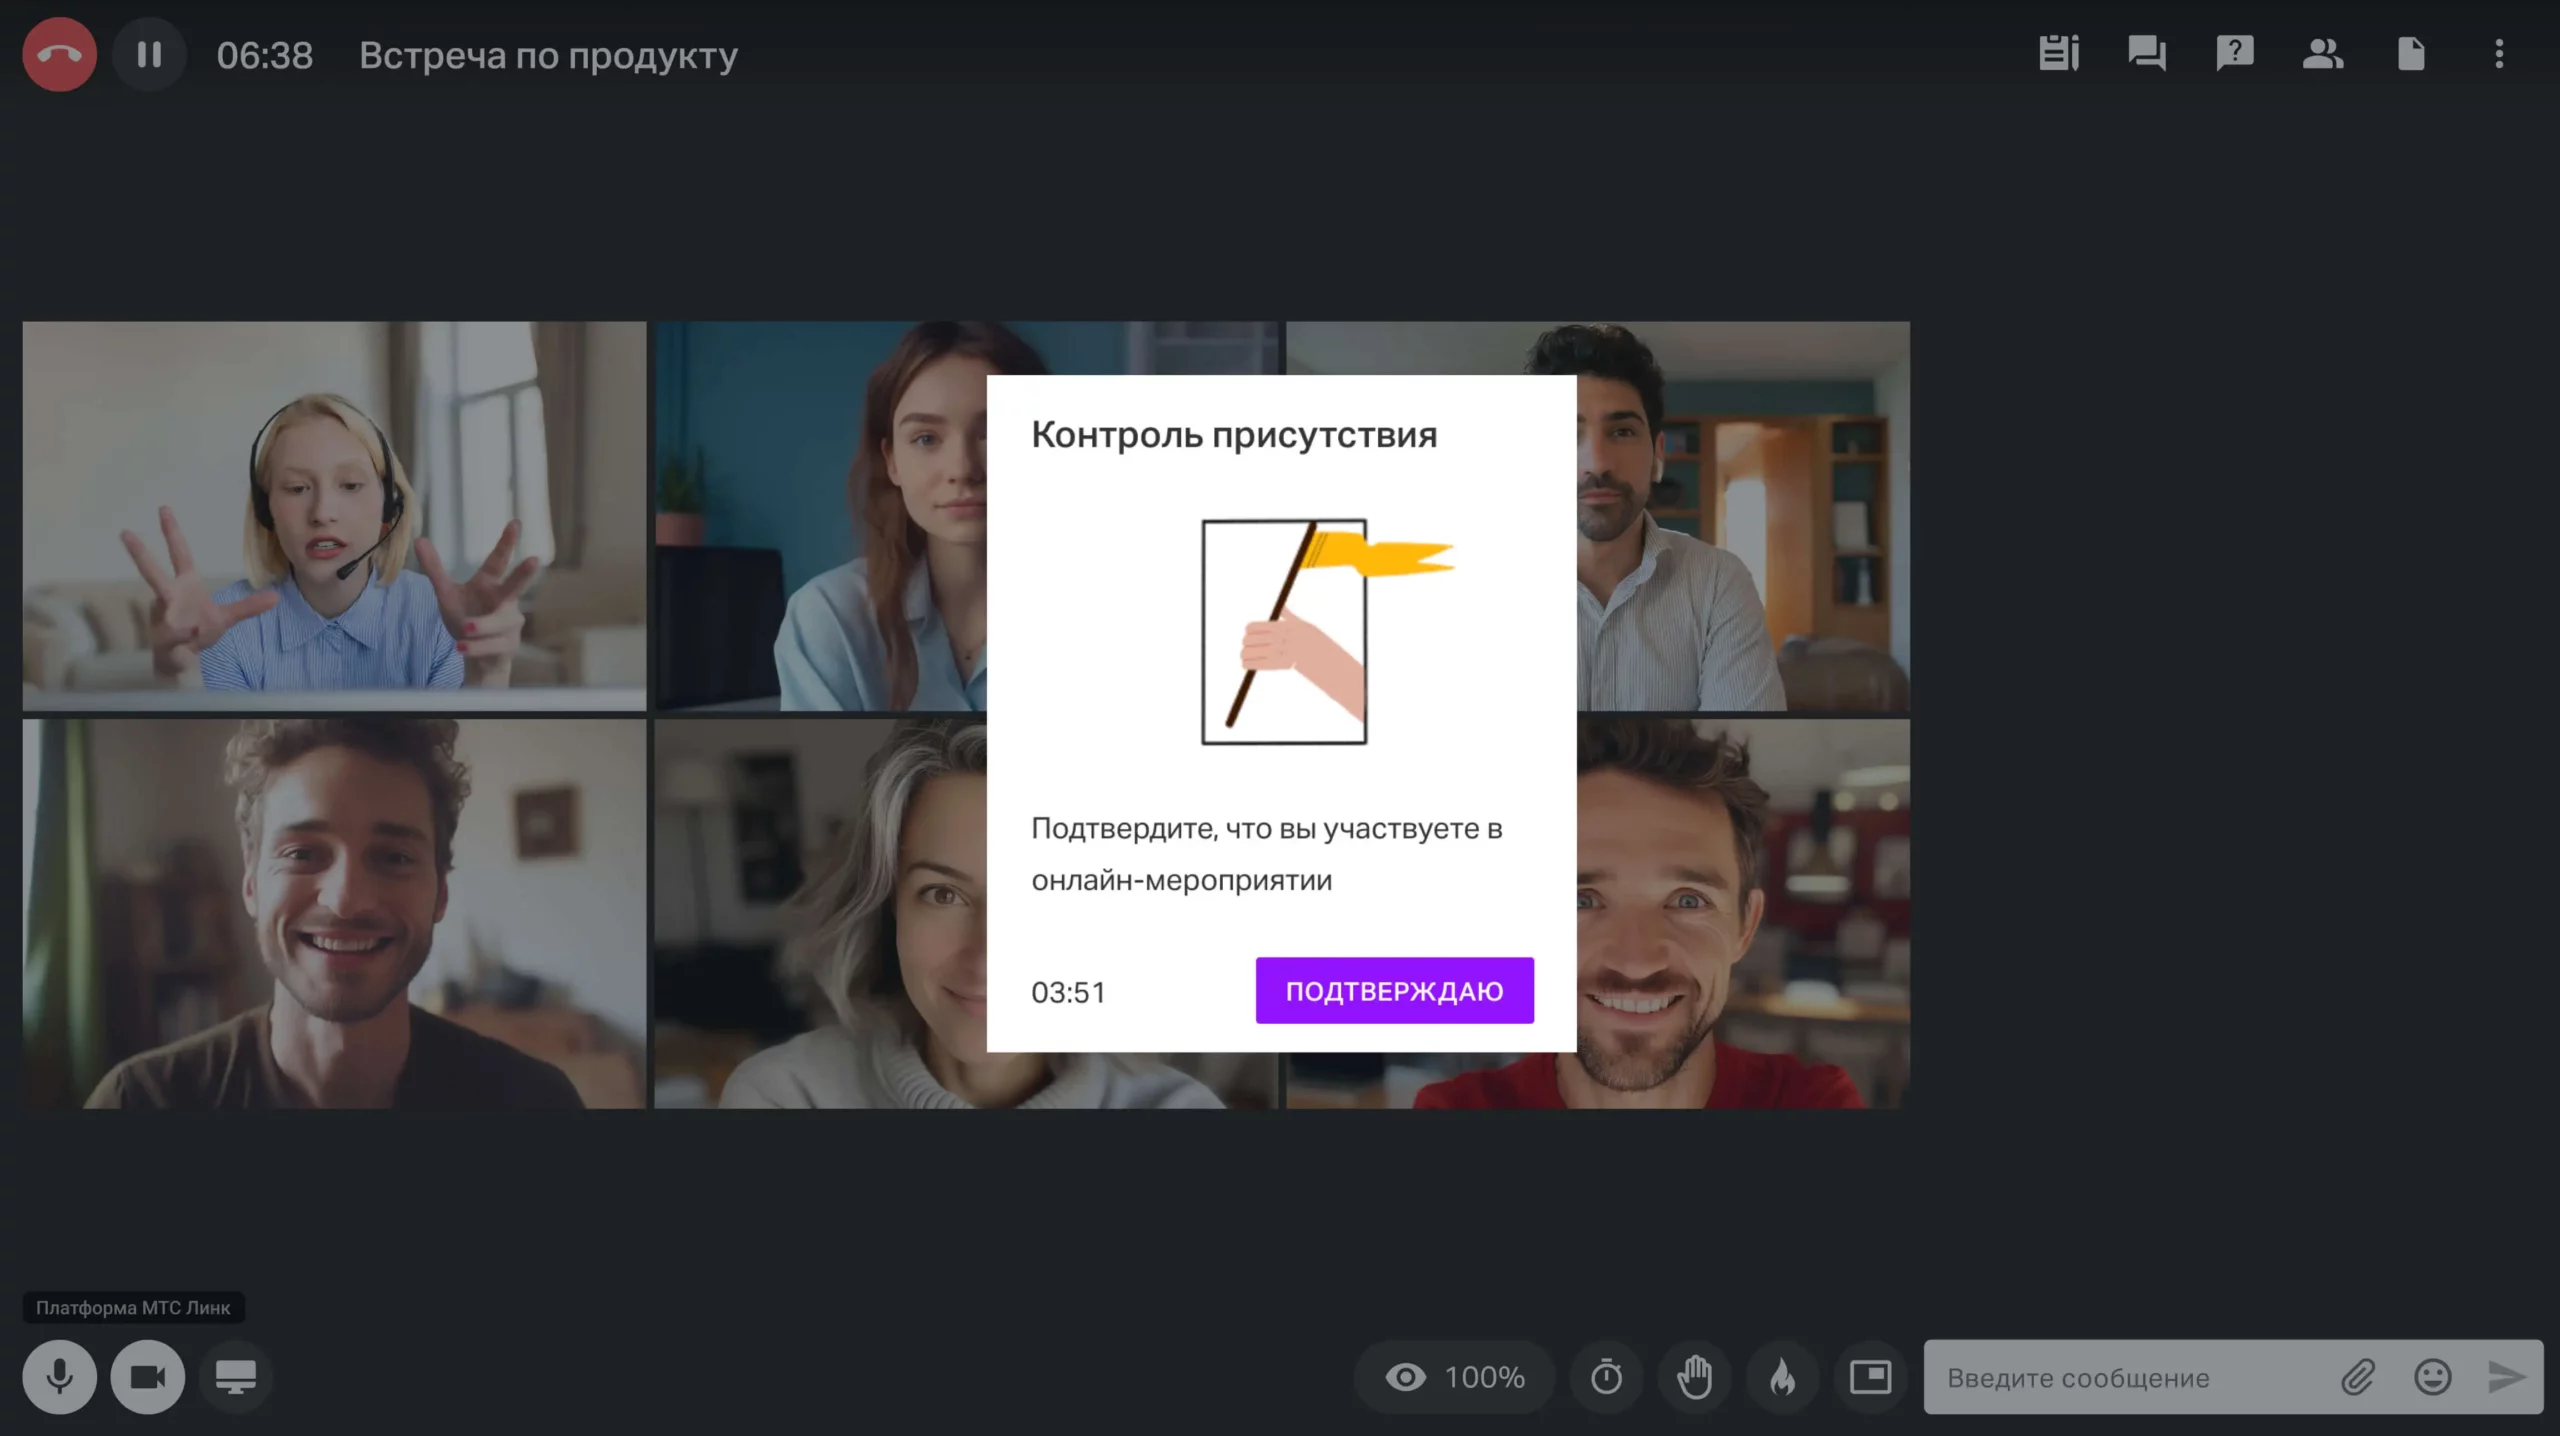Open the participants panel icon

(x=2323, y=53)
